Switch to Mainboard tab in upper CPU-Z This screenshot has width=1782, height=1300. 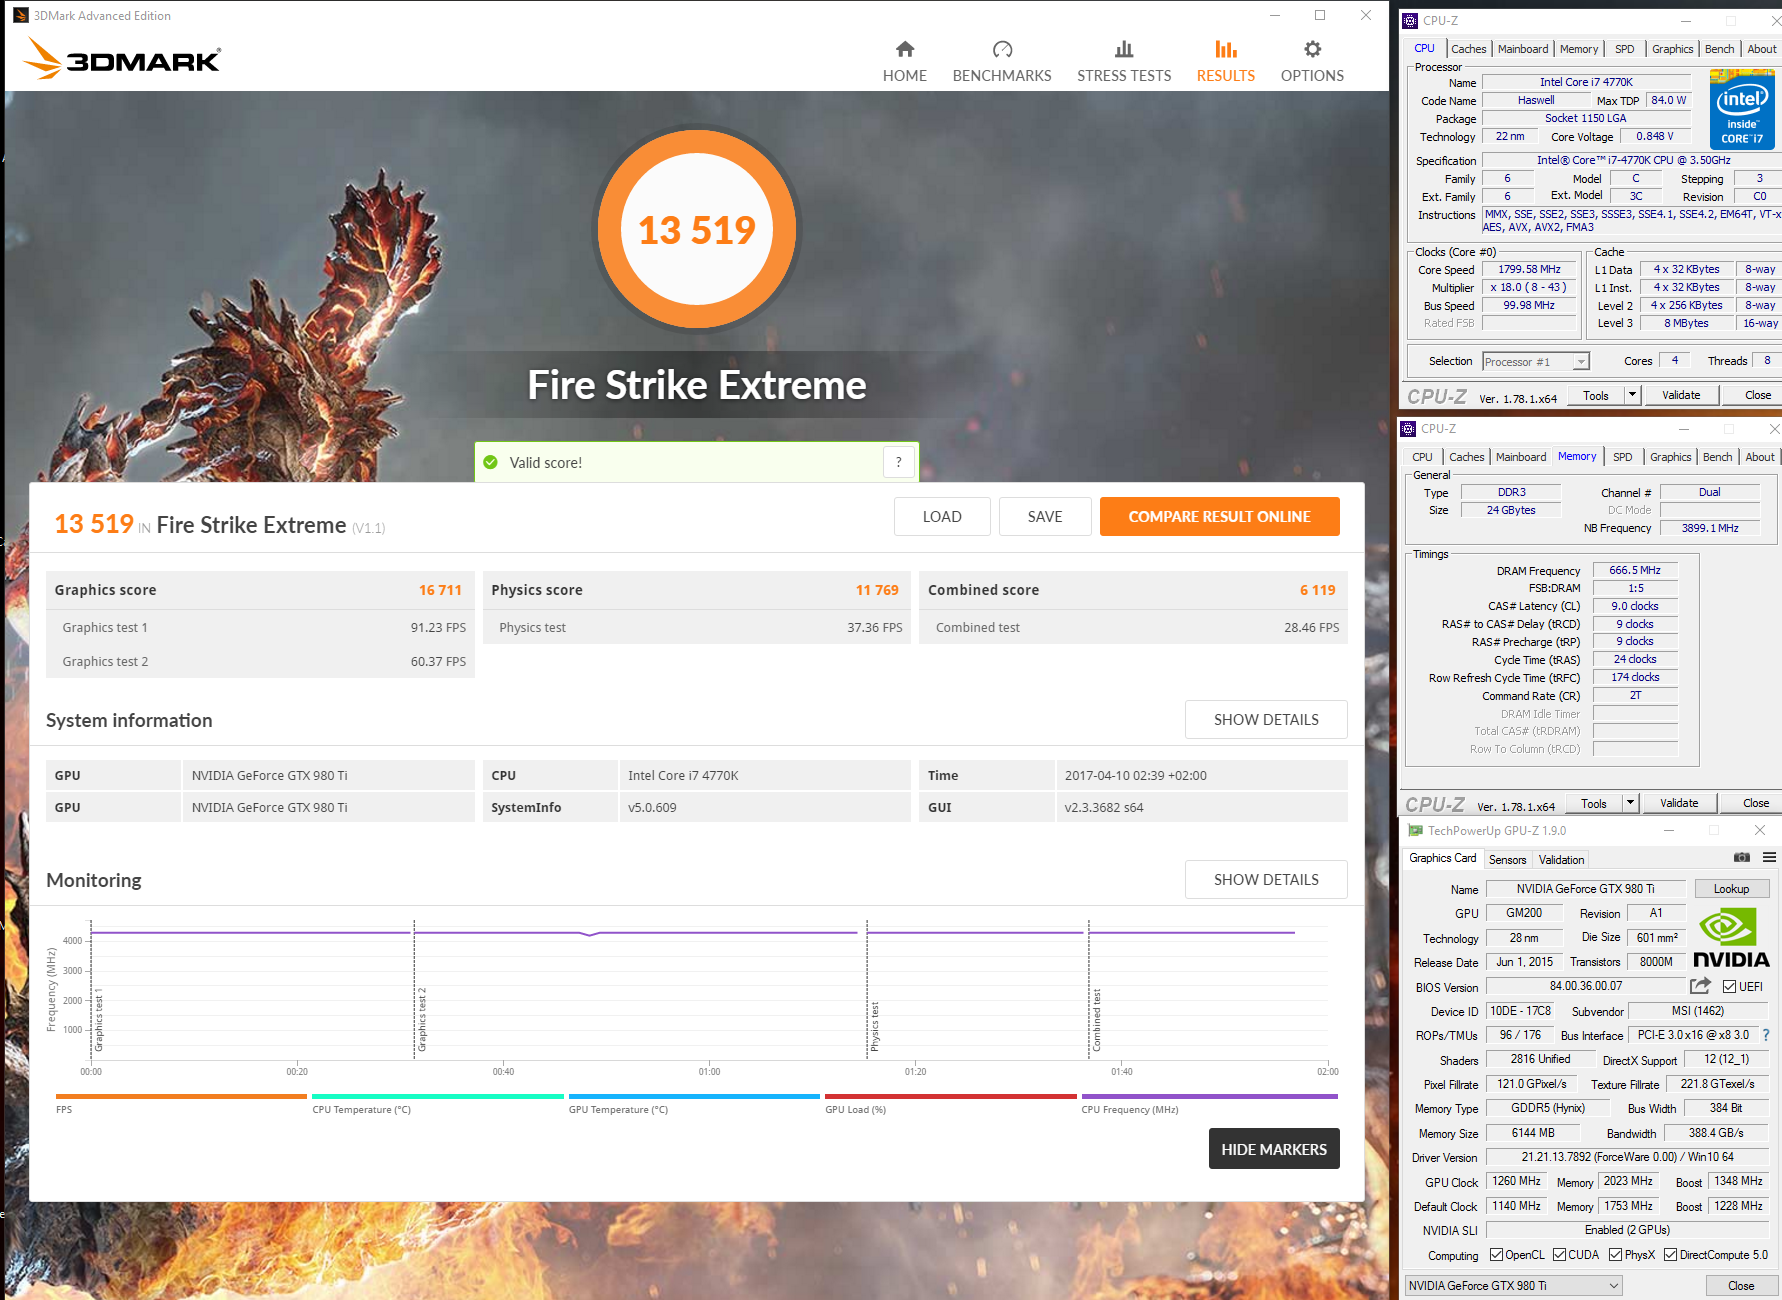pyautogui.click(x=1523, y=49)
